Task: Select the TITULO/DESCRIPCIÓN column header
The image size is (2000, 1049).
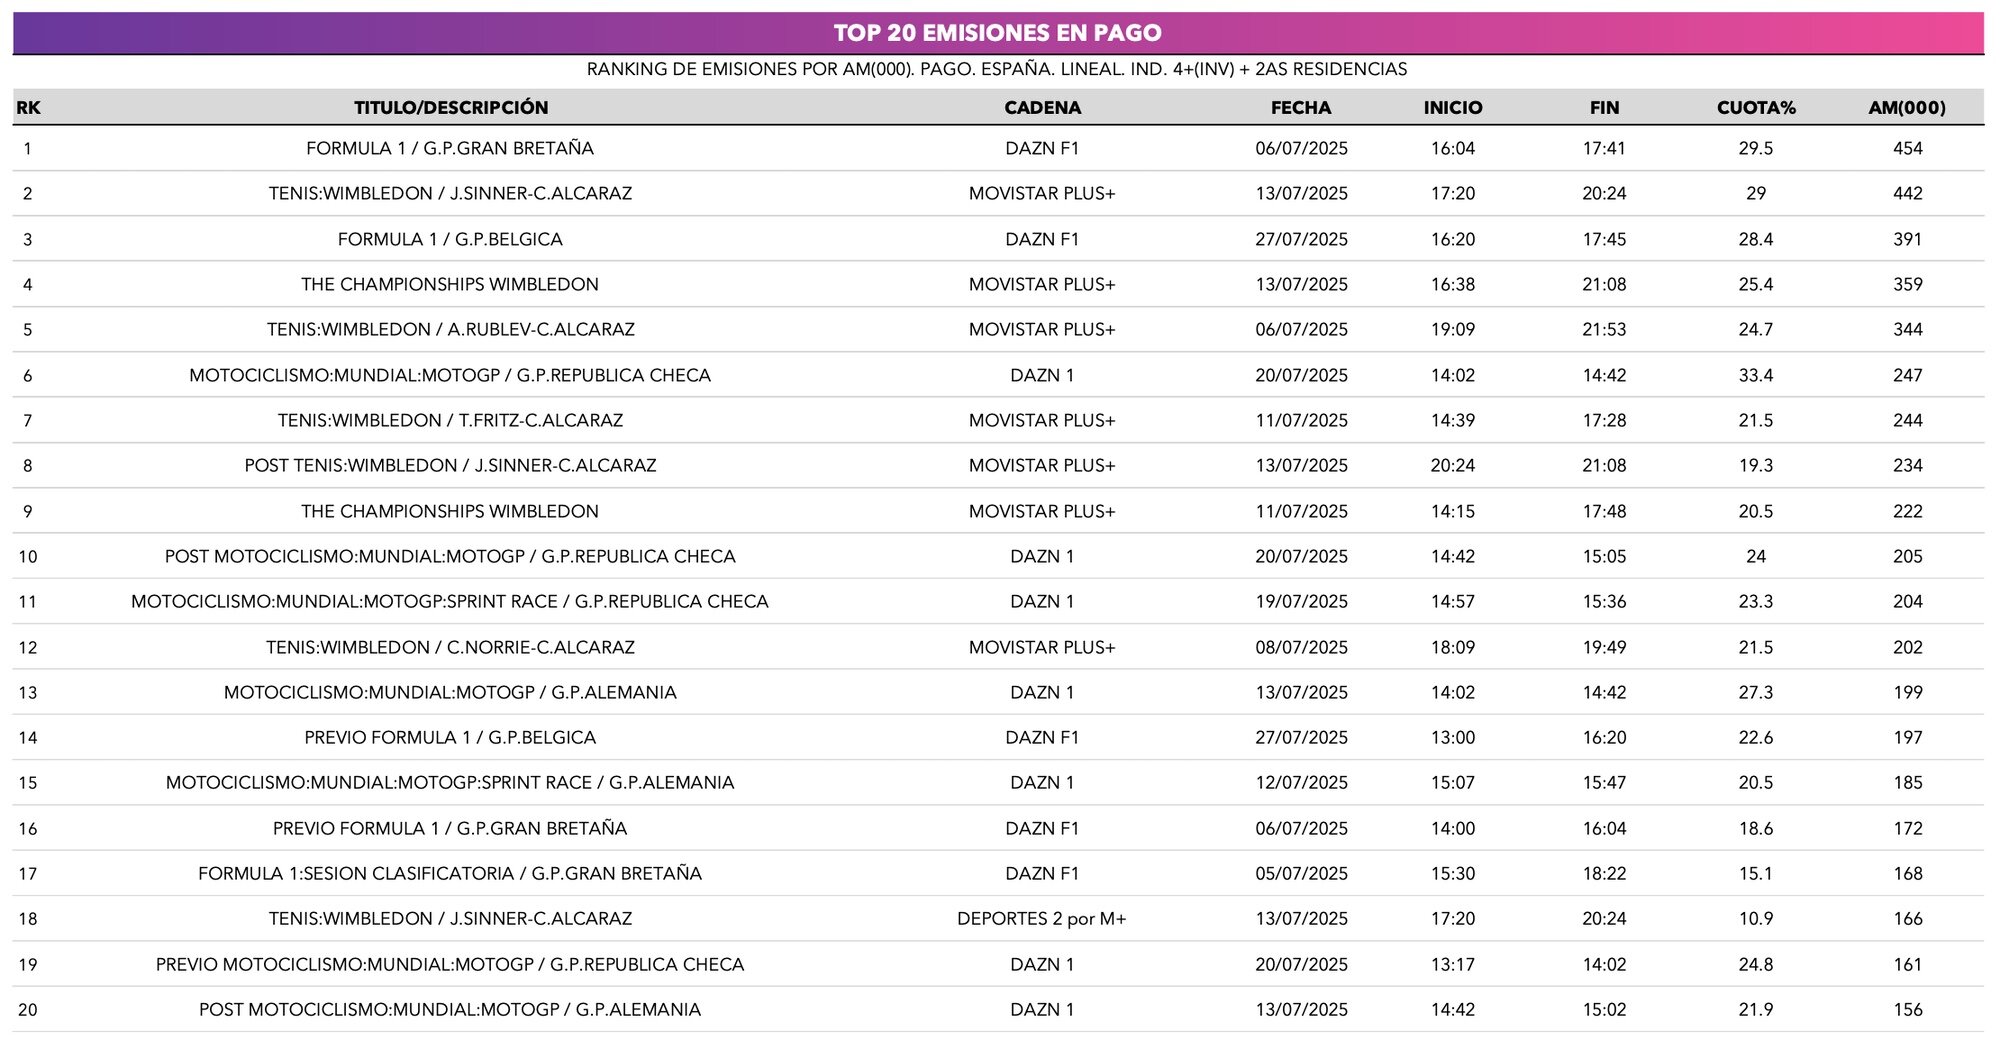Action: click(x=450, y=108)
